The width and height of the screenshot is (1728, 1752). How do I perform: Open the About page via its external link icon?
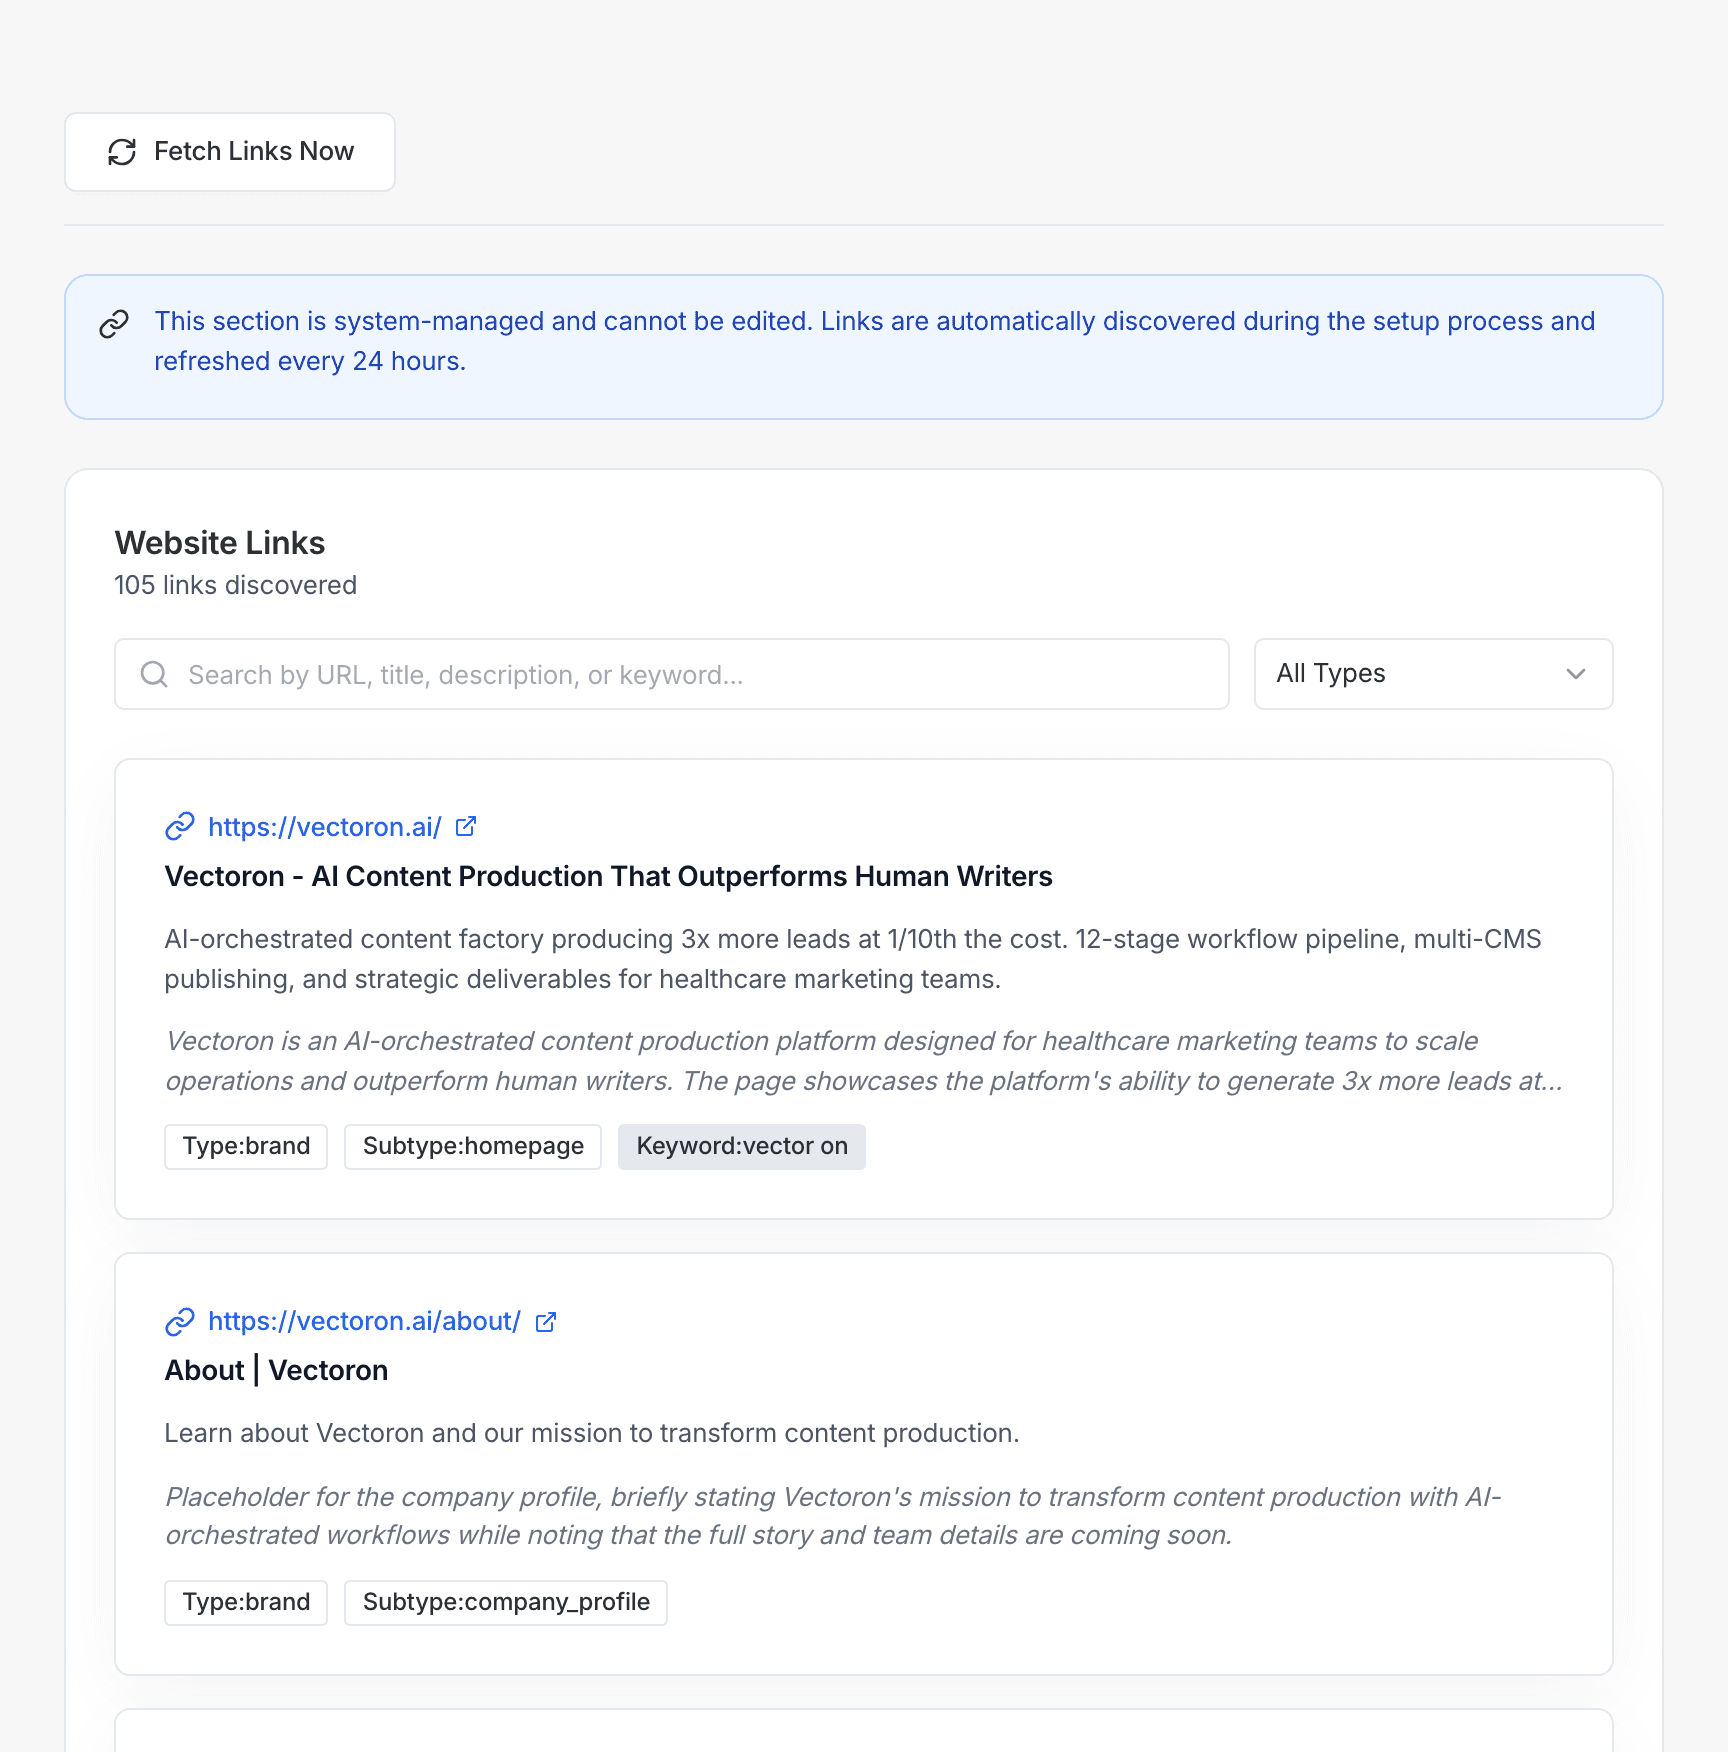pos(545,1320)
